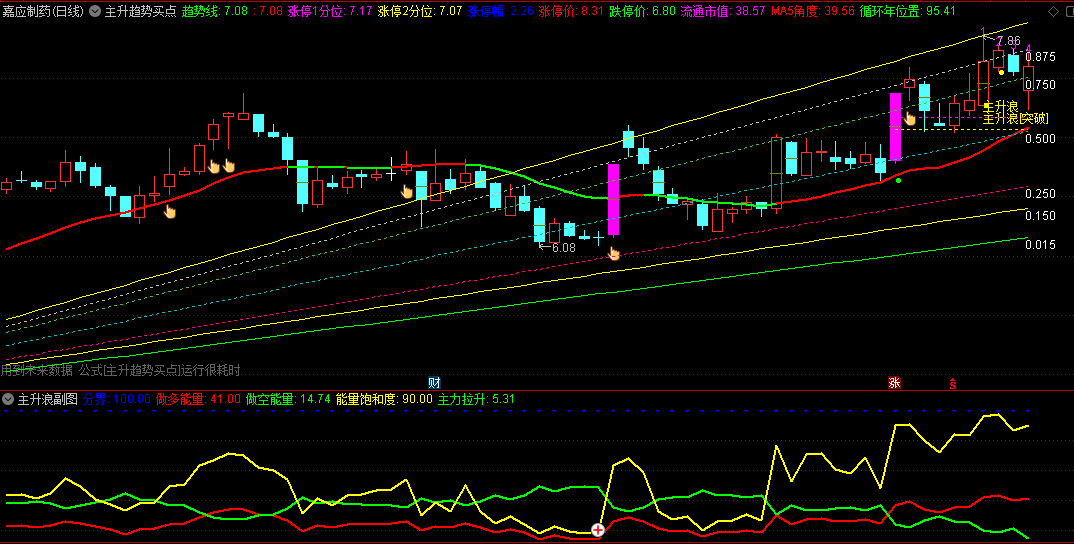Click the 涨停幅: 2.26 readout
1074x544 pixels.
coord(501,12)
